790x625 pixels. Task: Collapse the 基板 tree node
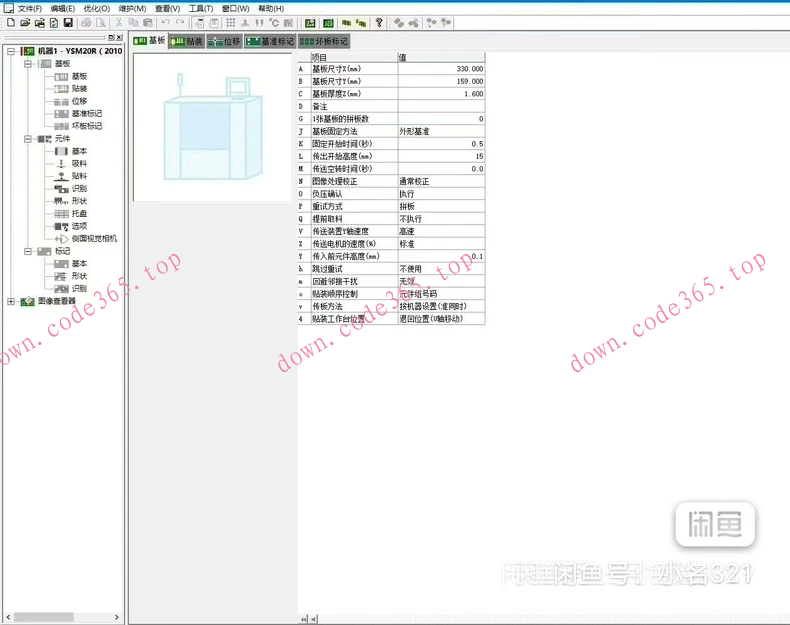click(x=29, y=64)
